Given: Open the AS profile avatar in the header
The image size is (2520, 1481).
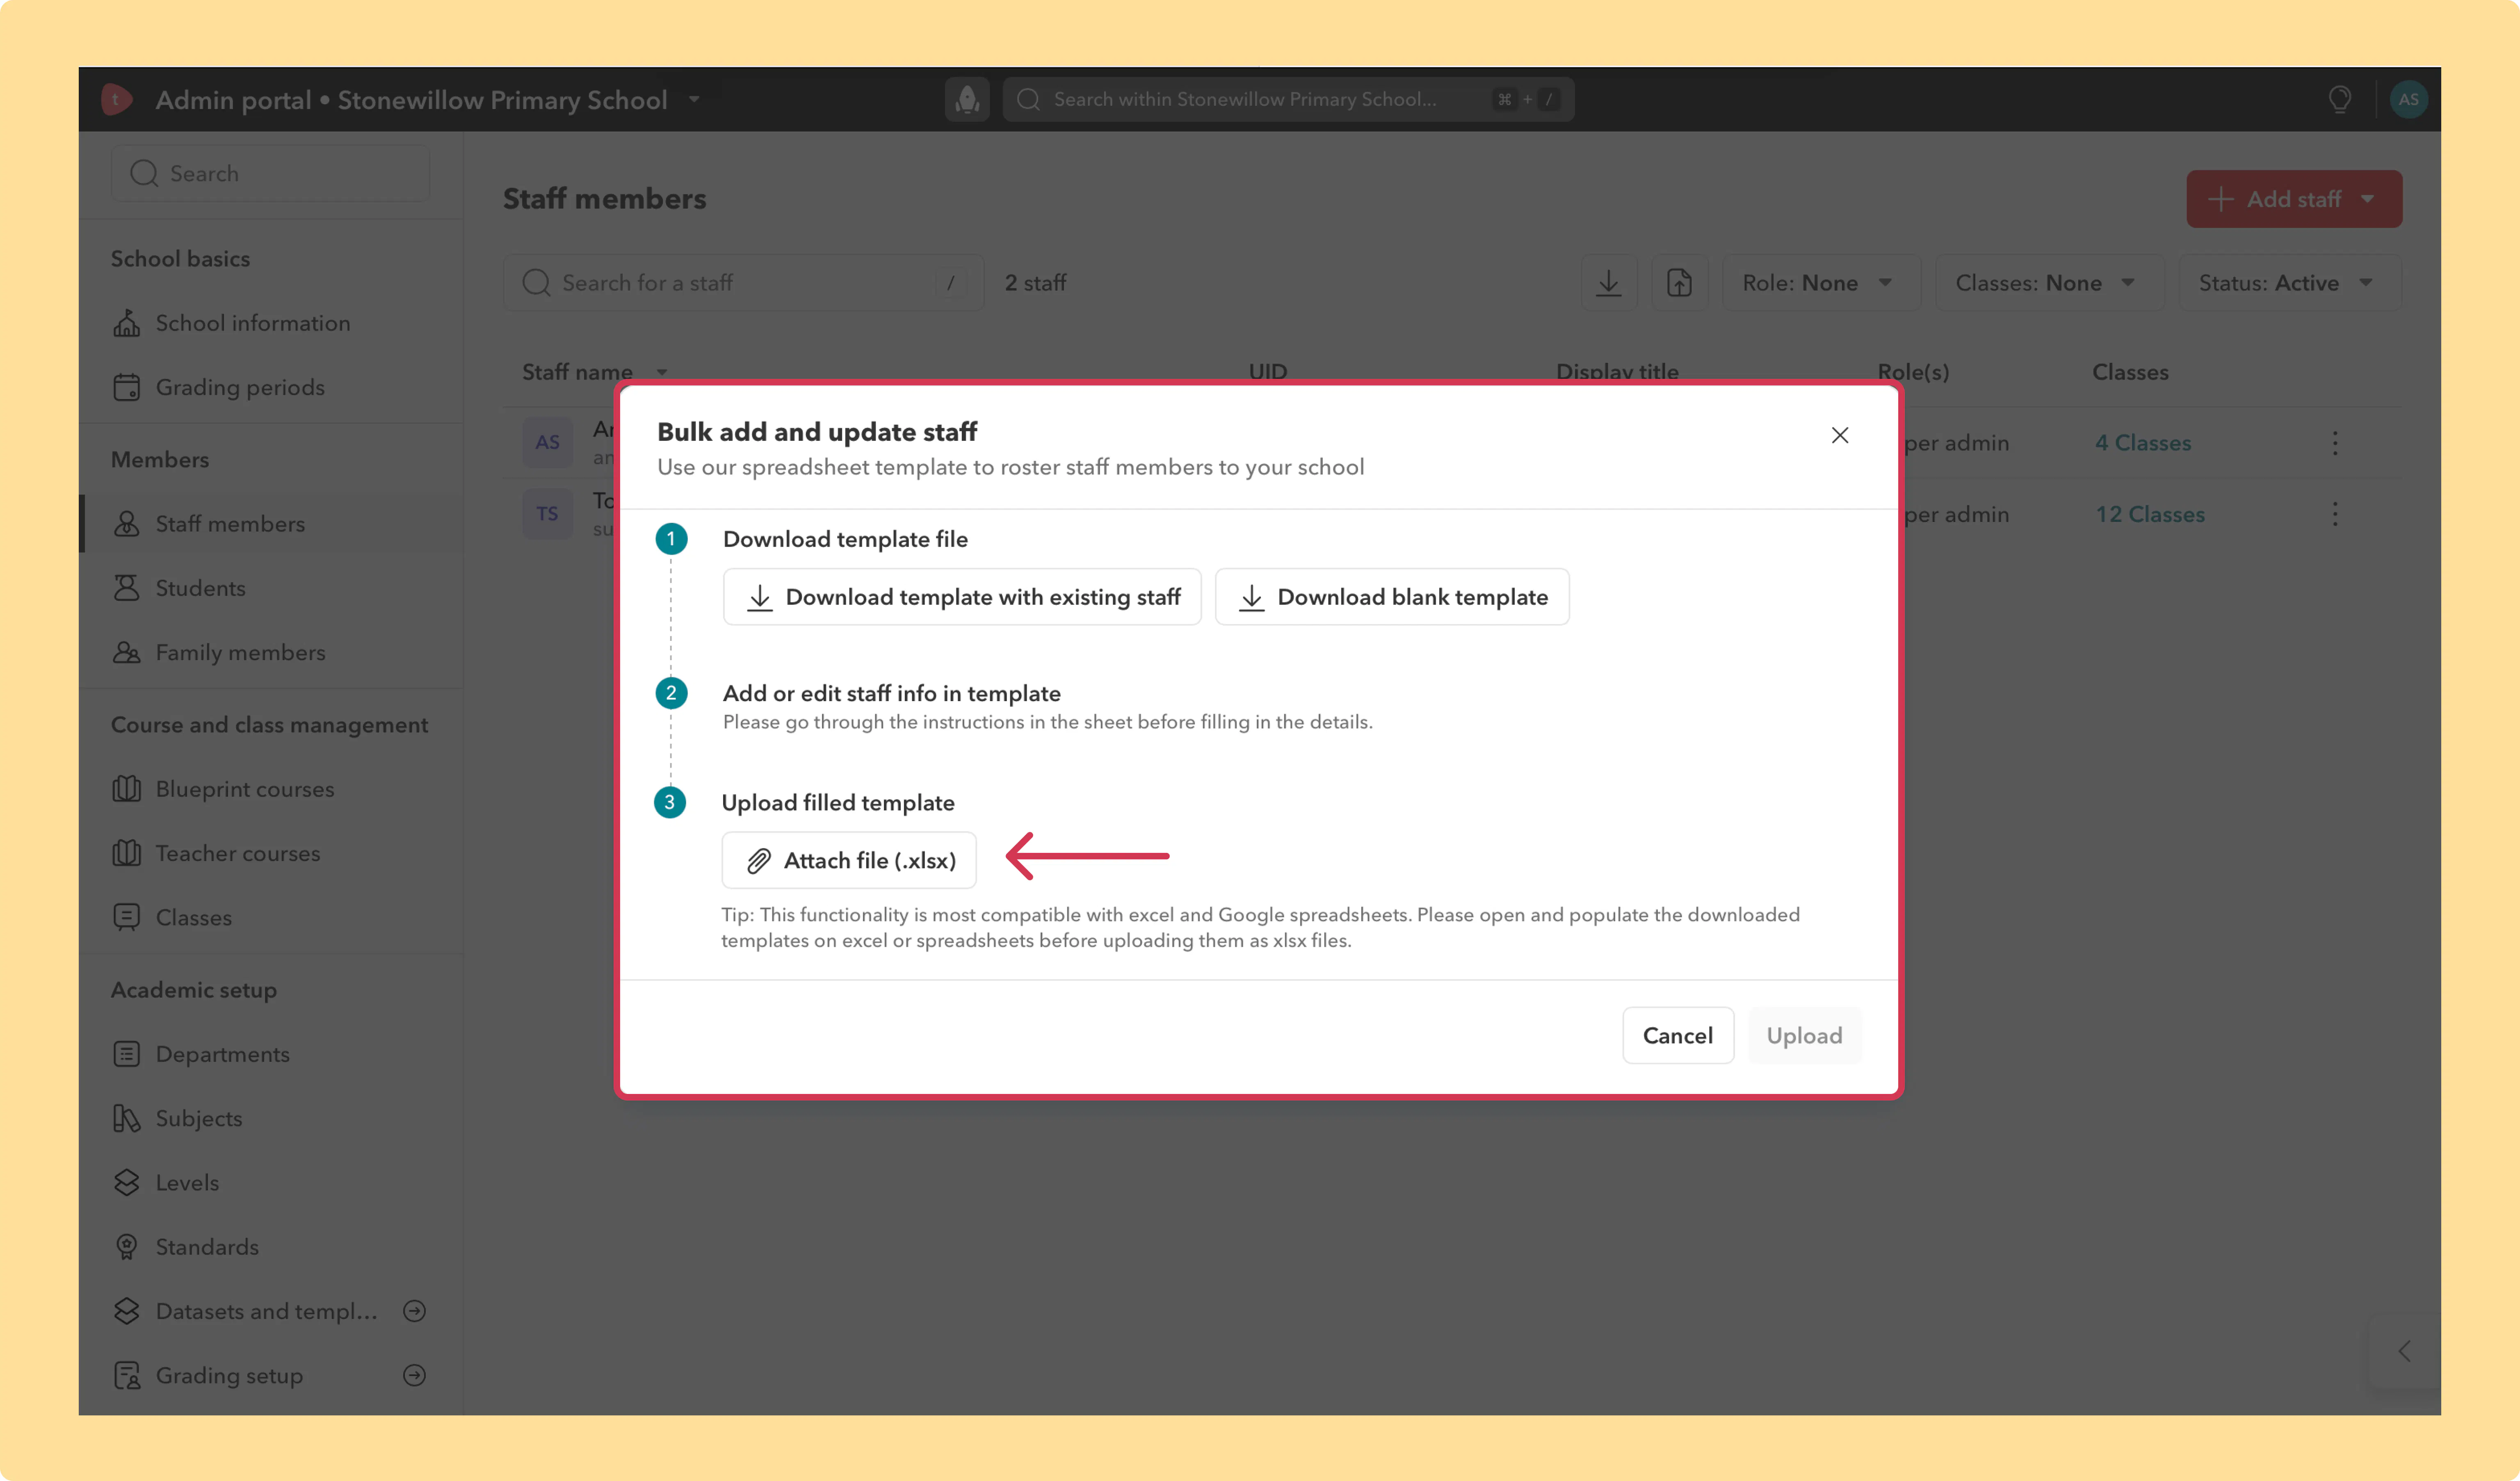Looking at the screenshot, I should pyautogui.click(x=2408, y=99).
